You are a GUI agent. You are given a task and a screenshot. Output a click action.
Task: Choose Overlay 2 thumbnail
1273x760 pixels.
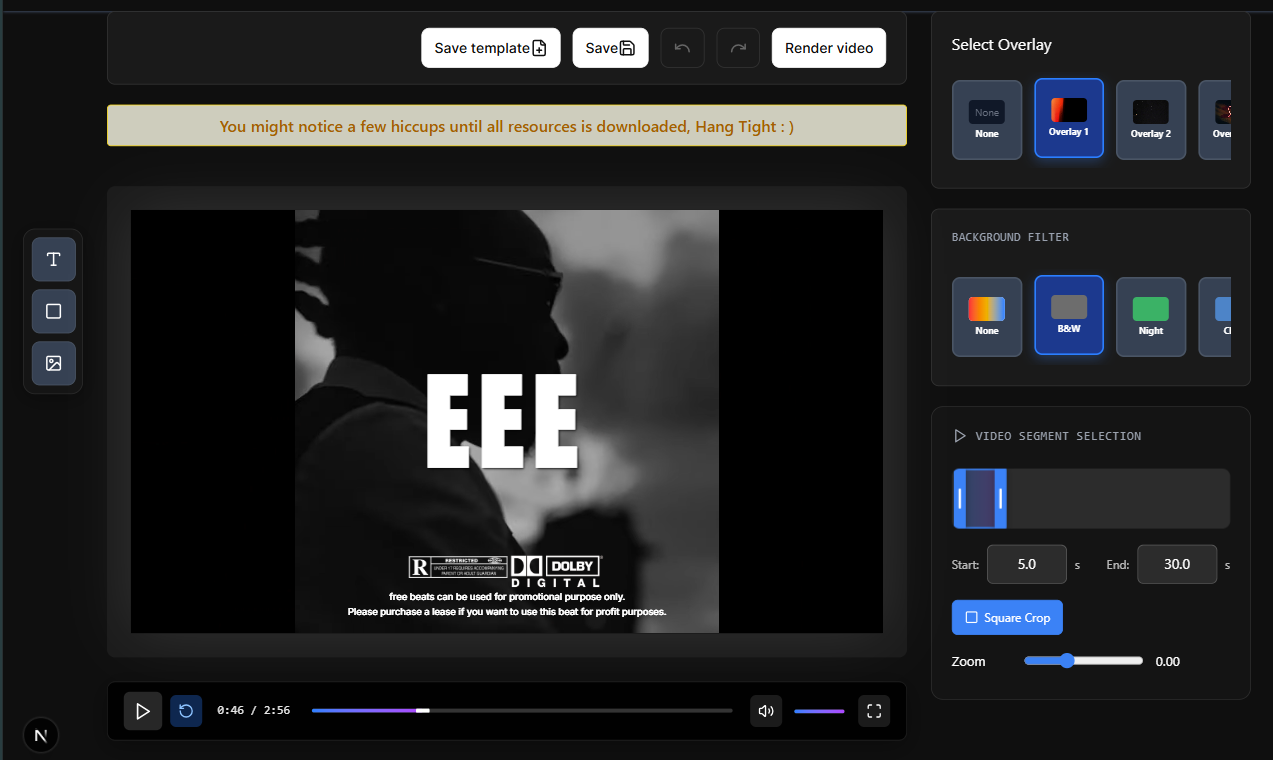(1150, 119)
